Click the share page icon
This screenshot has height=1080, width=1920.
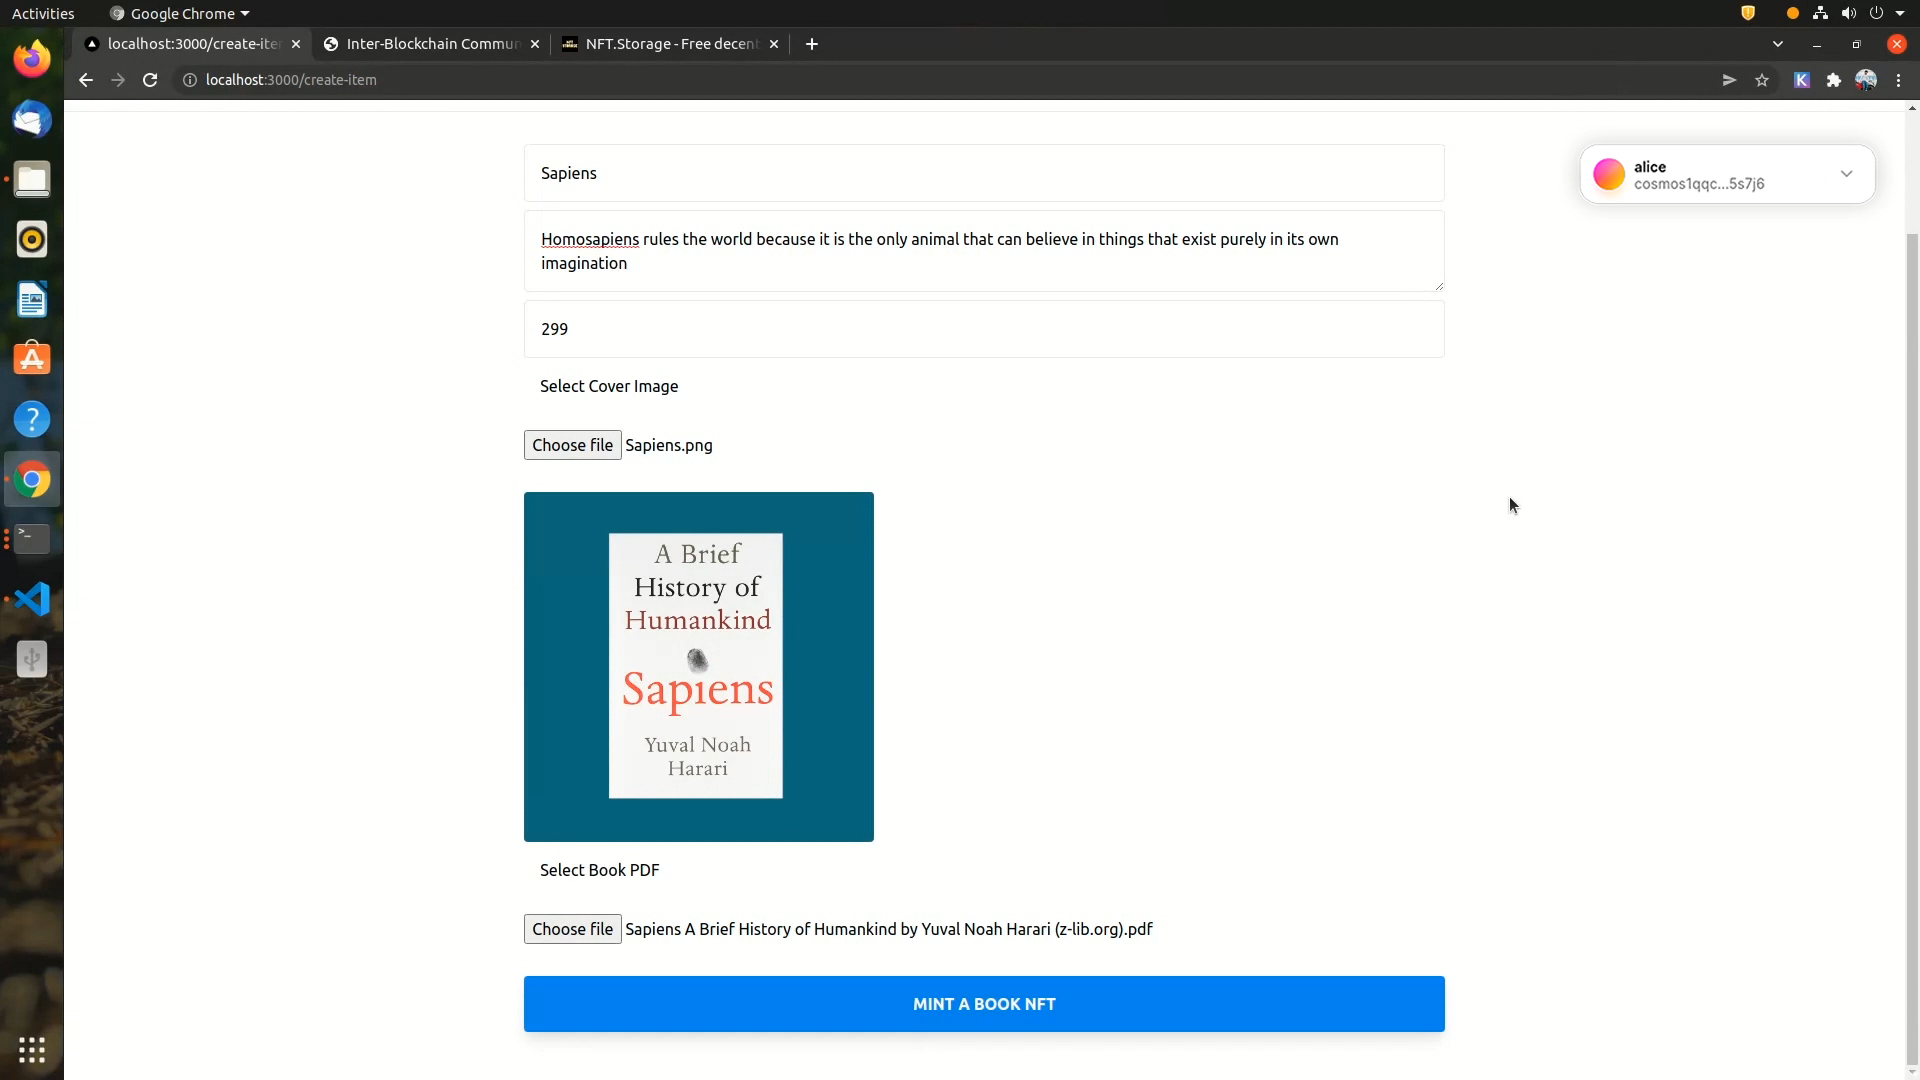(1729, 80)
